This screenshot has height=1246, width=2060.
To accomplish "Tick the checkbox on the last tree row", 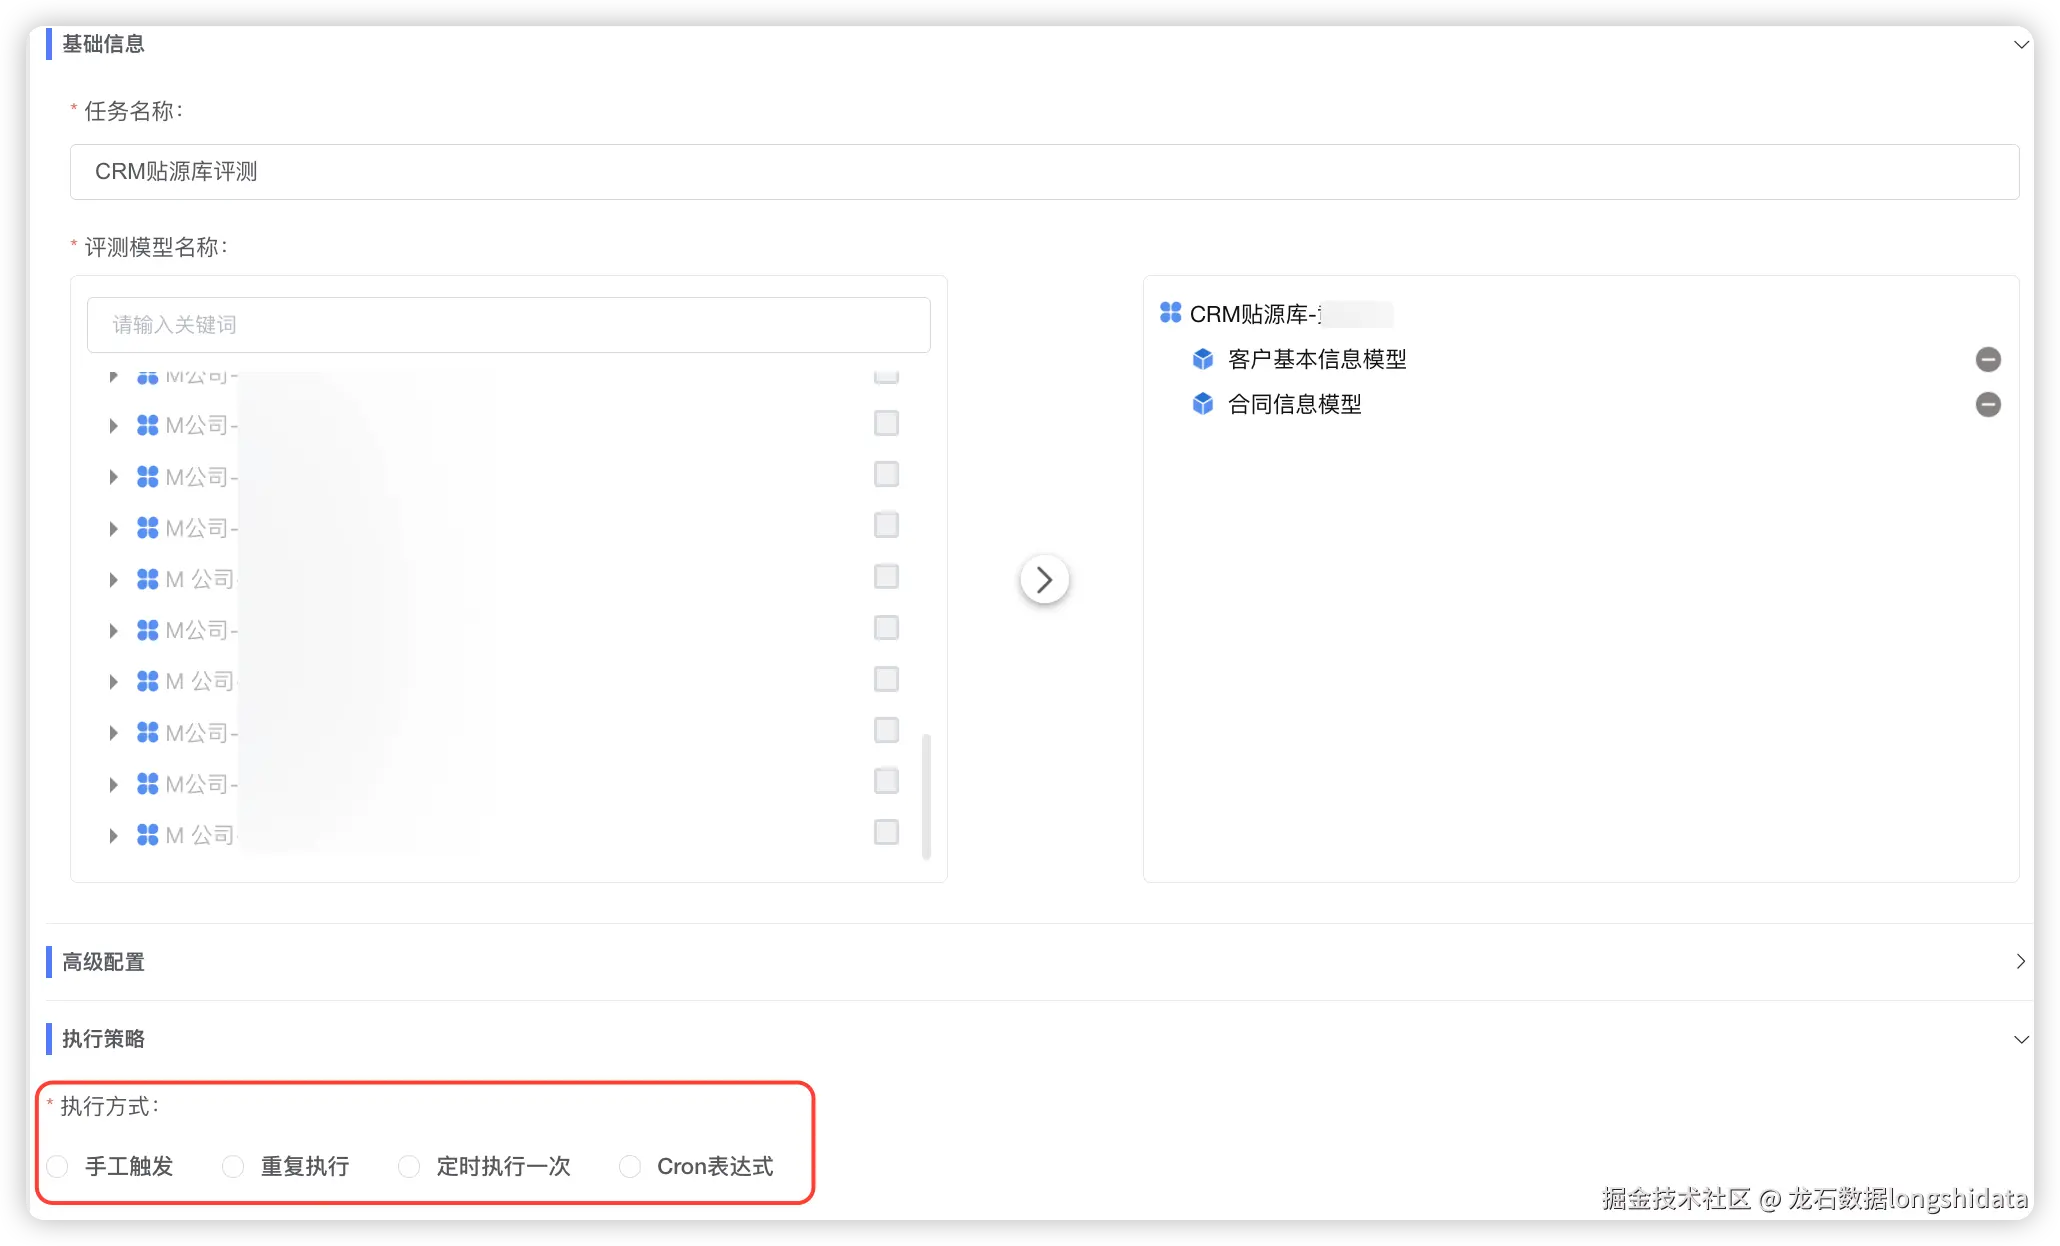I will point(886,832).
